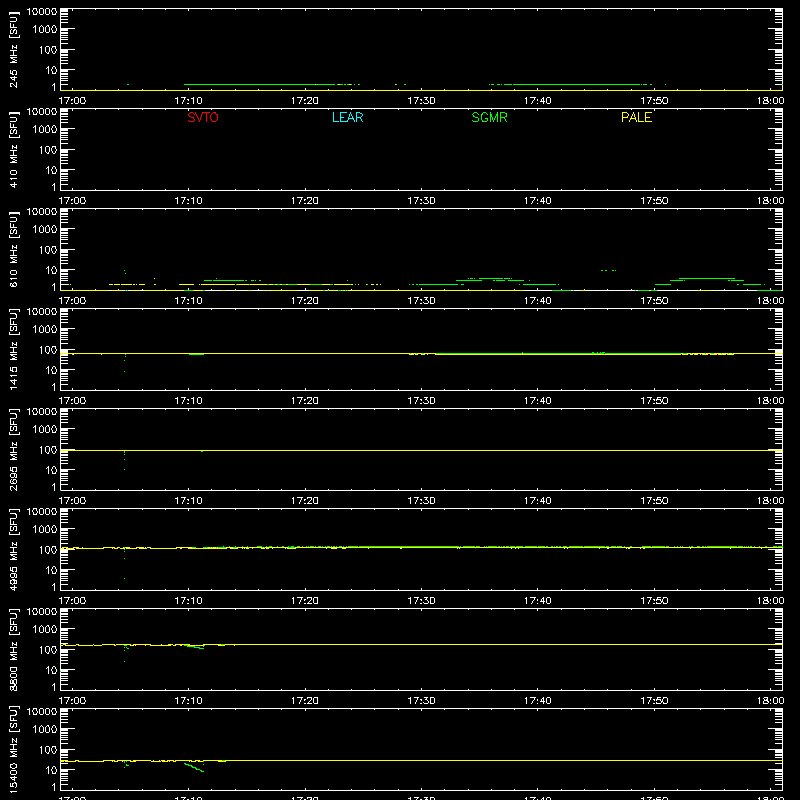Click the green dip in the 15400 MHz trace
The height and width of the screenshot is (800, 800).
pos(194,767)
